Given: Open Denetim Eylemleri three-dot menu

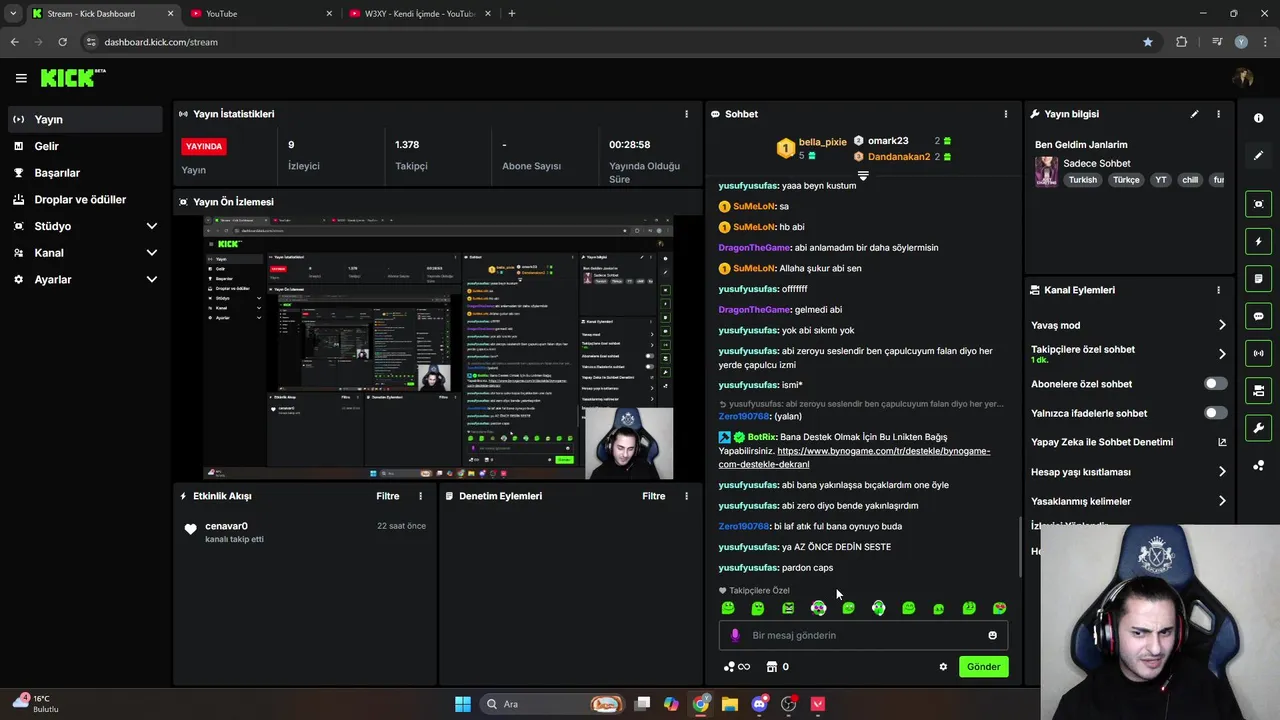Looking at the screenshot, I should [686, 496].
